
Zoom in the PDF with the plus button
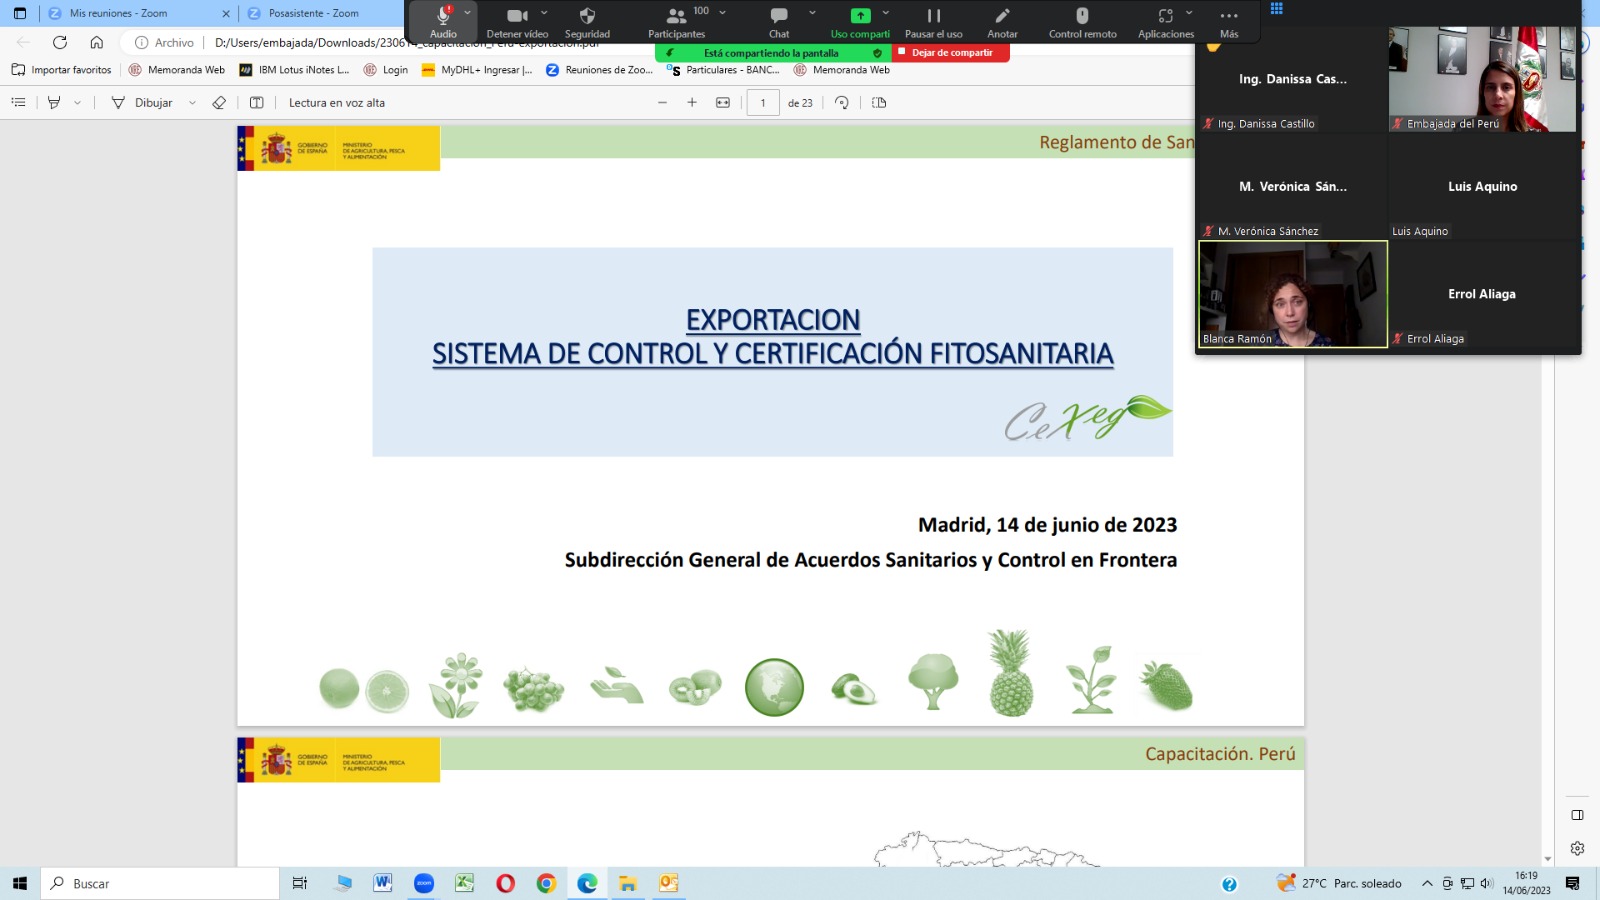click(692, 102)
